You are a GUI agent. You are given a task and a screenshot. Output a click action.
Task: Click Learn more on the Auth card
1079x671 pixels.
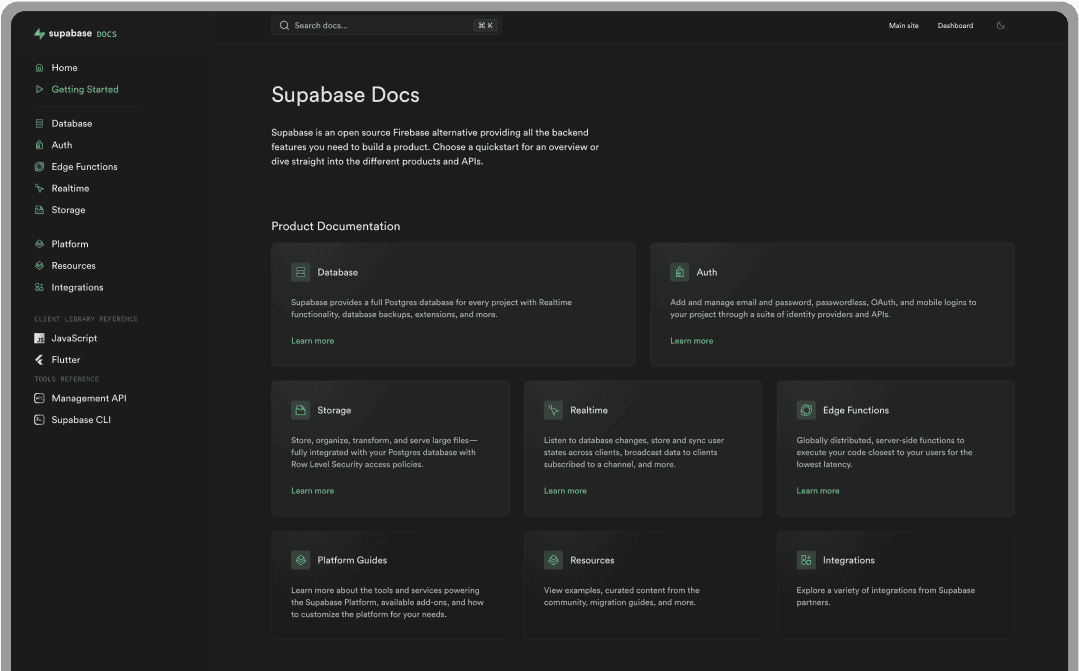[x=692, y=341]
